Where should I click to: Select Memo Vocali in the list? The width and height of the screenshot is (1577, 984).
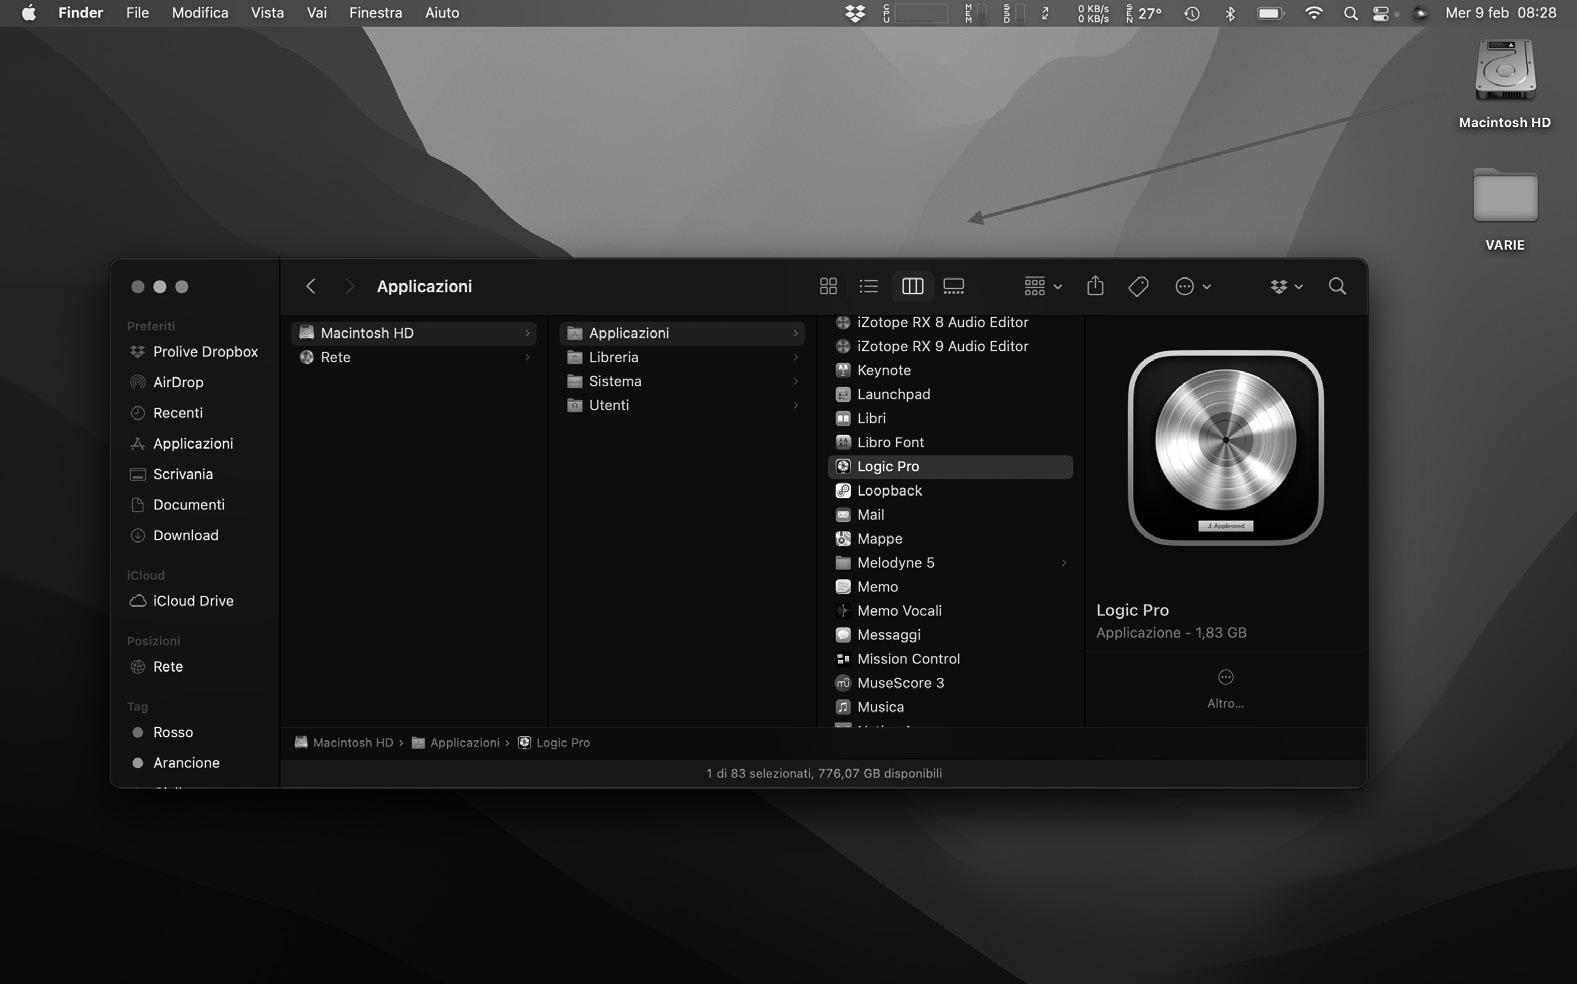[x=950, y=610]
